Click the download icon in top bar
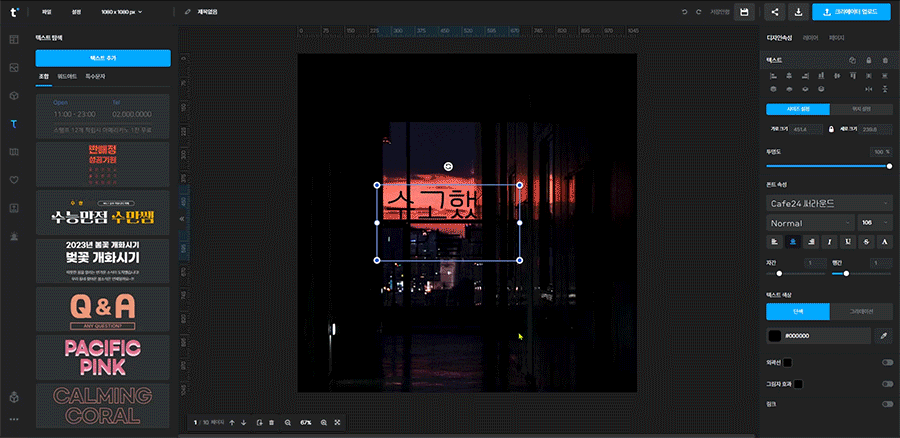The width and height of the screenshot is (900, 438). point(798,12)
